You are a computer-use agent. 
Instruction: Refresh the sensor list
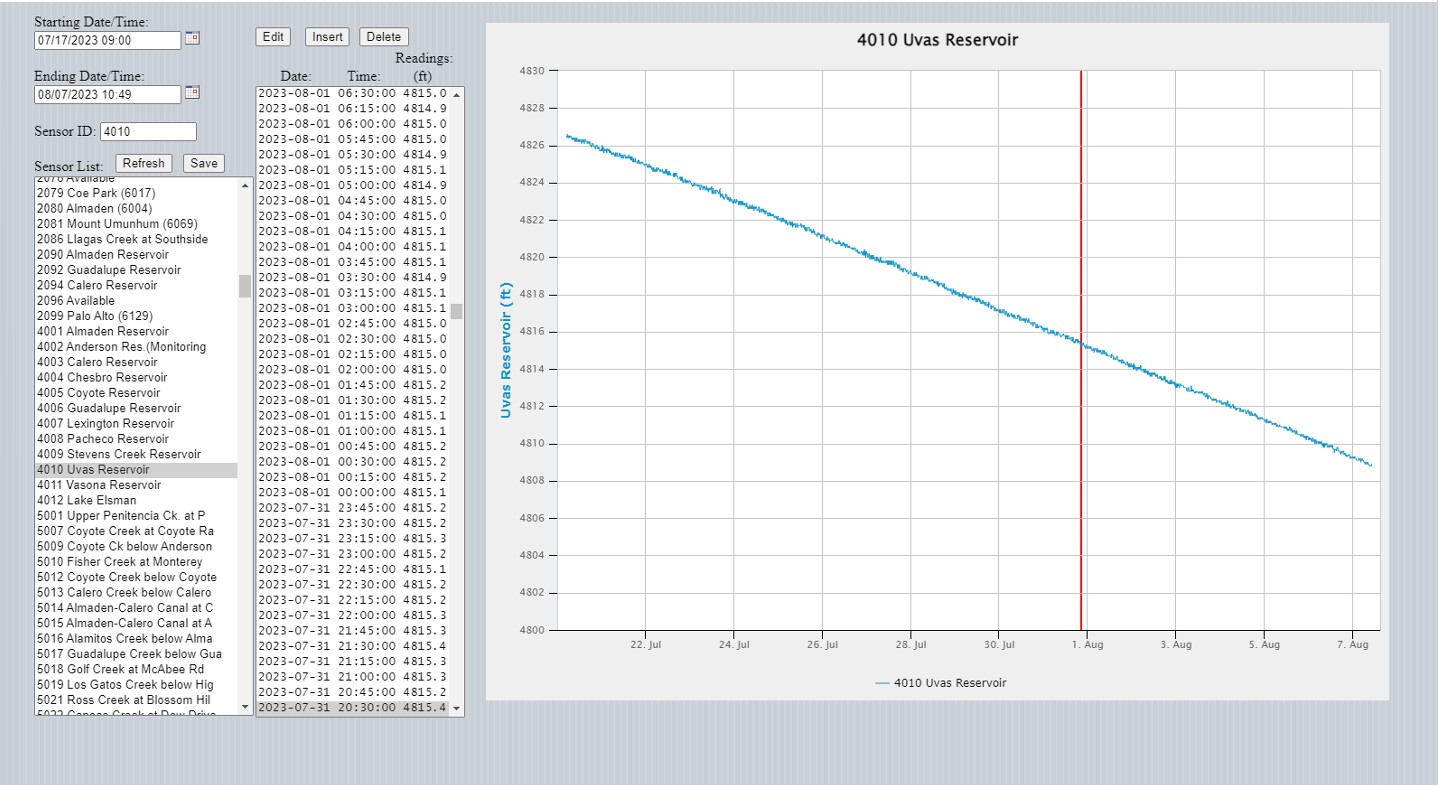(x=143, y=163)
